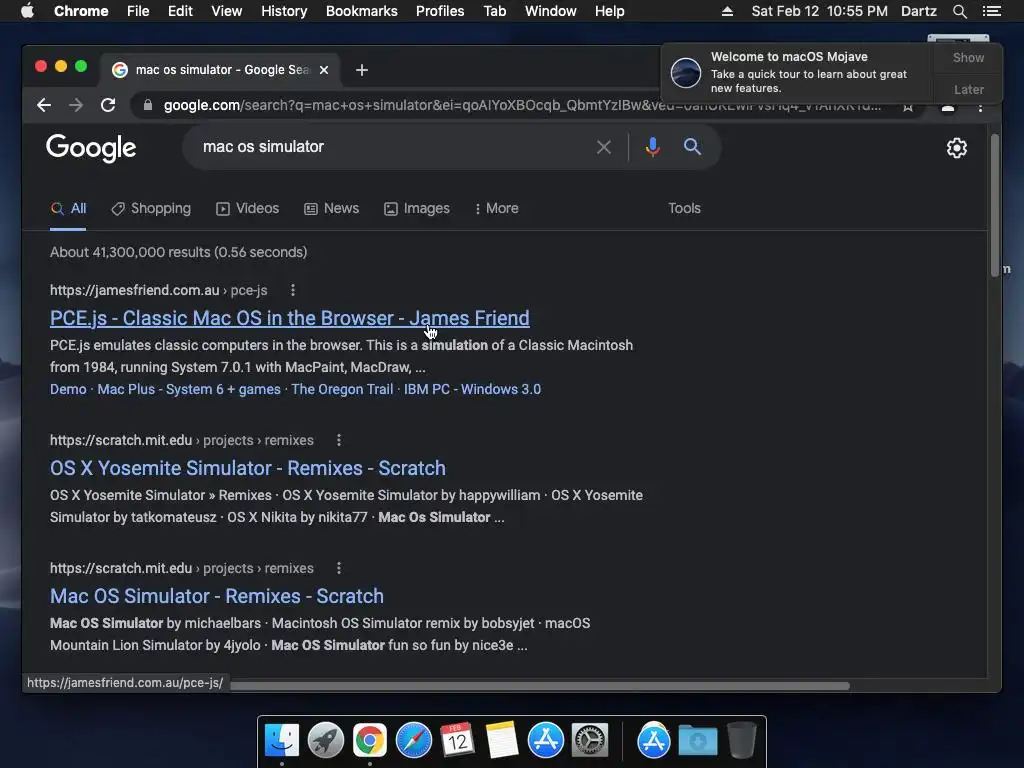The width and height of the screenshot is (1024, 768).
Task: Click into the Google search field
Action: click(x=392, y=147)
